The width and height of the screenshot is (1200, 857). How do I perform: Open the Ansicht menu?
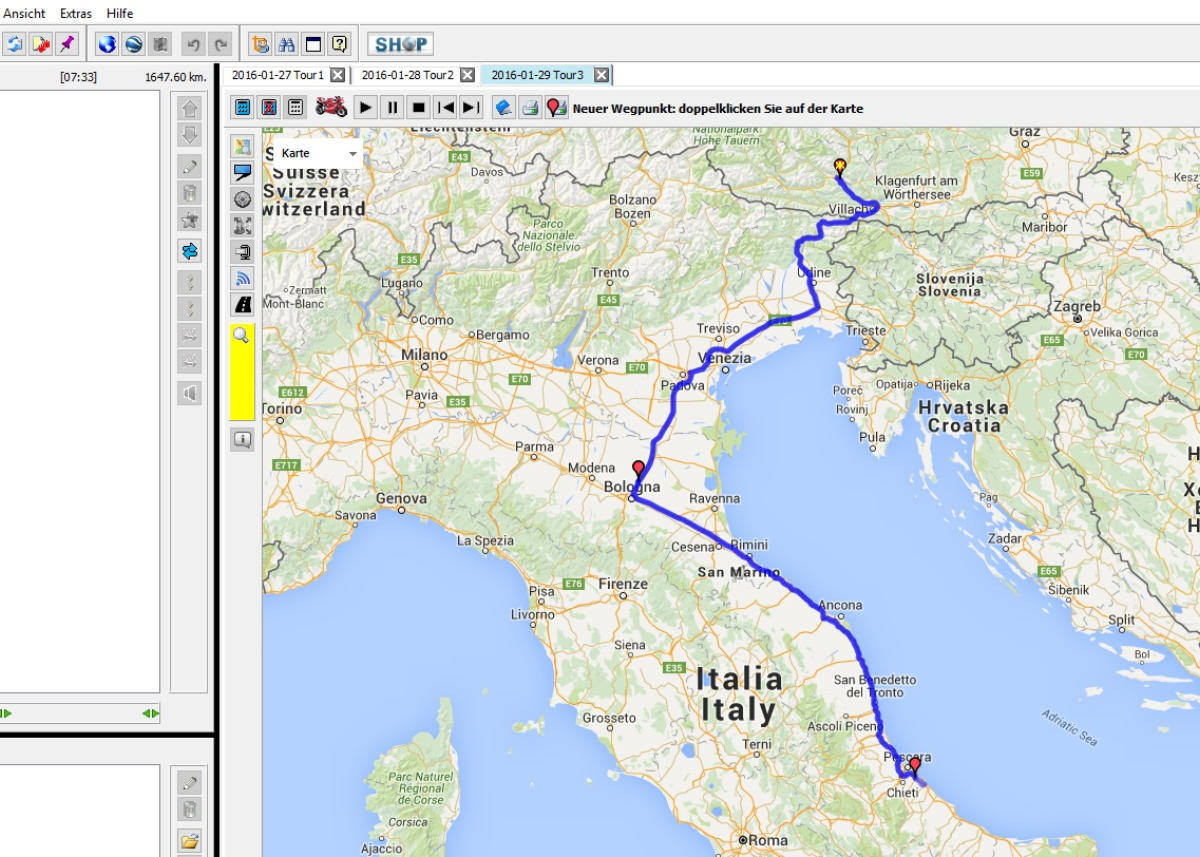point(24,13)
